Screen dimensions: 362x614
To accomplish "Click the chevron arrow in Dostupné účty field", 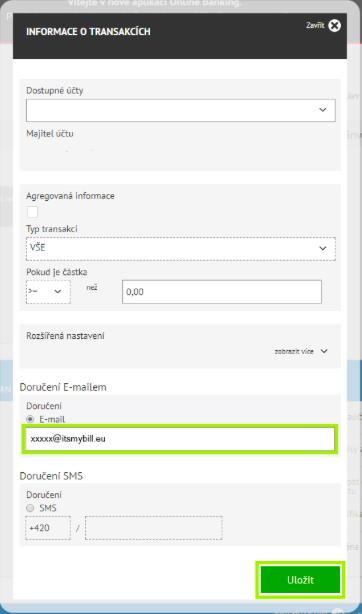I will point(322,110).
